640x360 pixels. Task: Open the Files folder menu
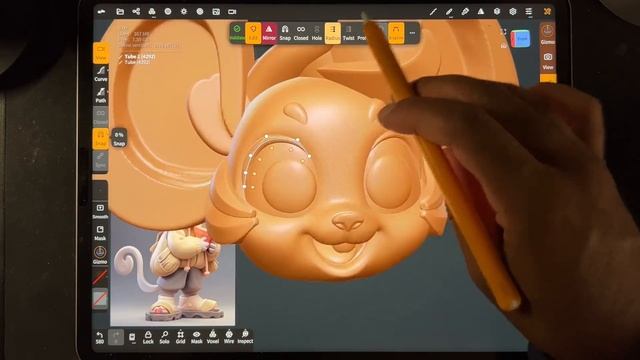click(x=120, y=12)
